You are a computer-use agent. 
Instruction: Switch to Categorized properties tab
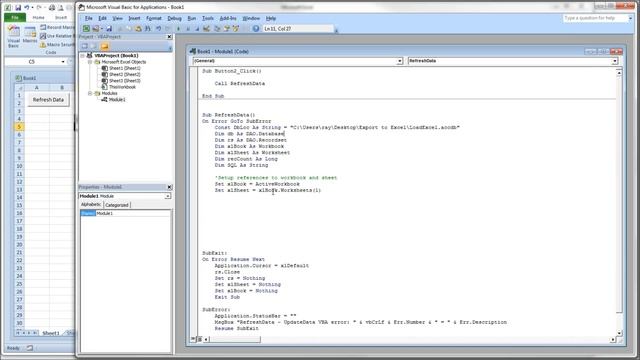point(117,205)
